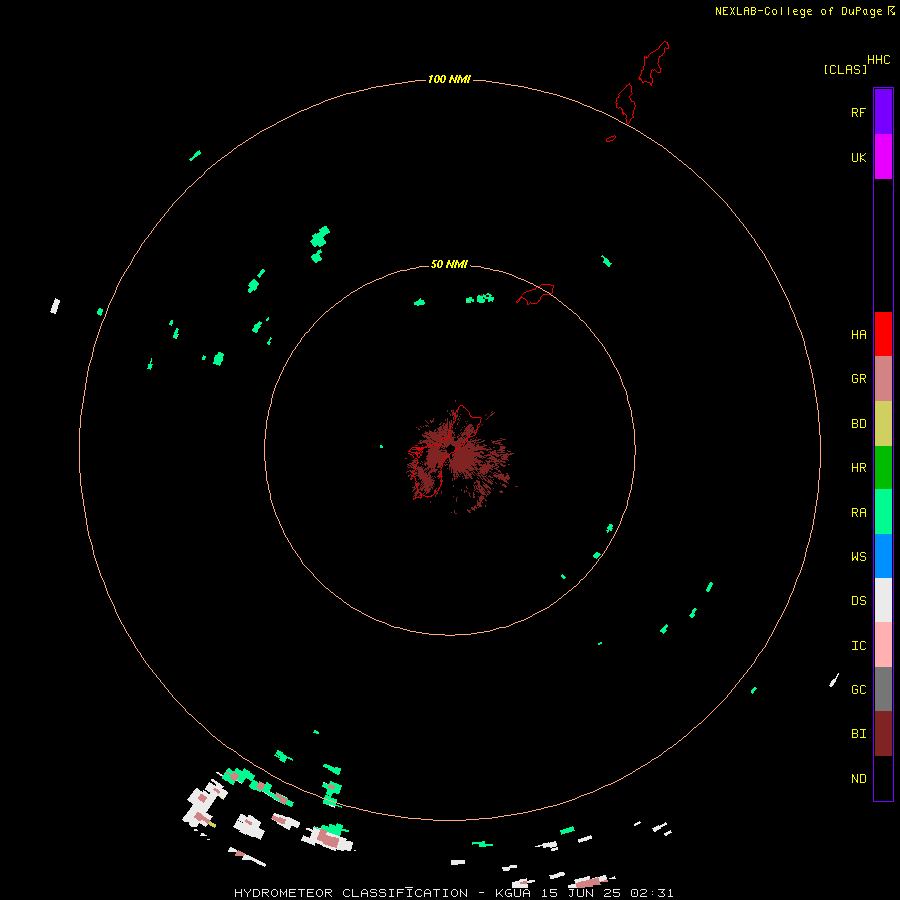
Task: Click the 50 NMI range ring label
Action: pos(449,264)
